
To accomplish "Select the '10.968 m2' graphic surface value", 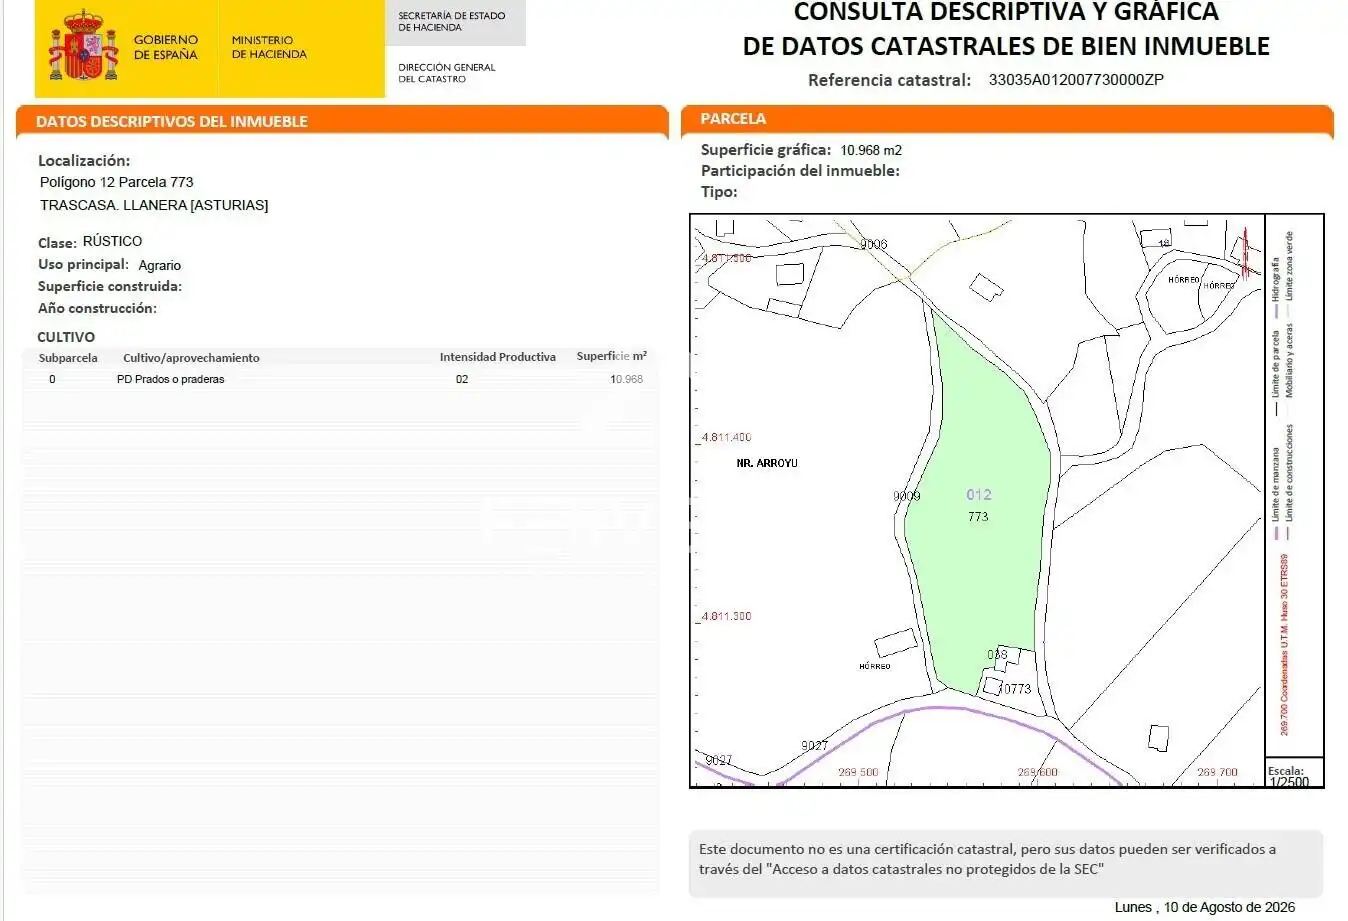I will [871, 150].
